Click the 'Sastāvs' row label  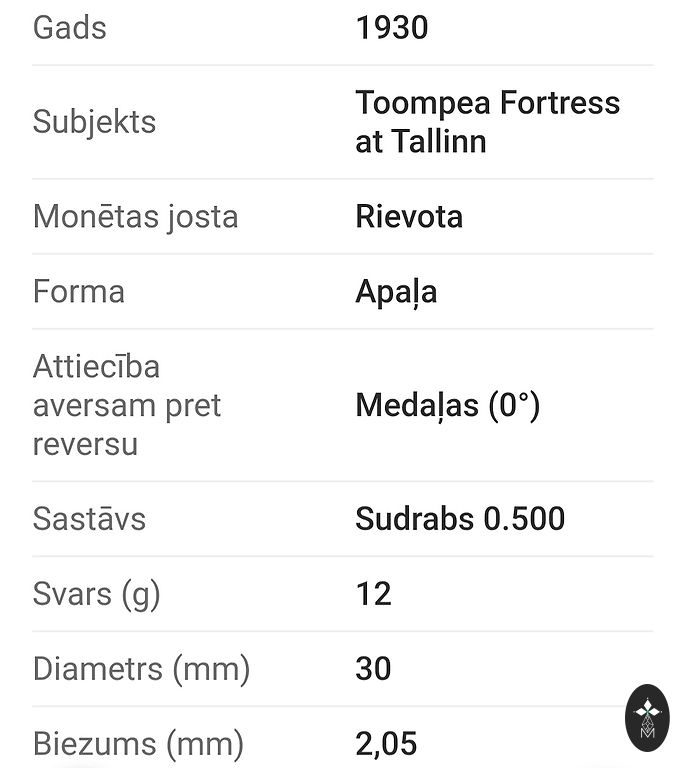point(90,519)
